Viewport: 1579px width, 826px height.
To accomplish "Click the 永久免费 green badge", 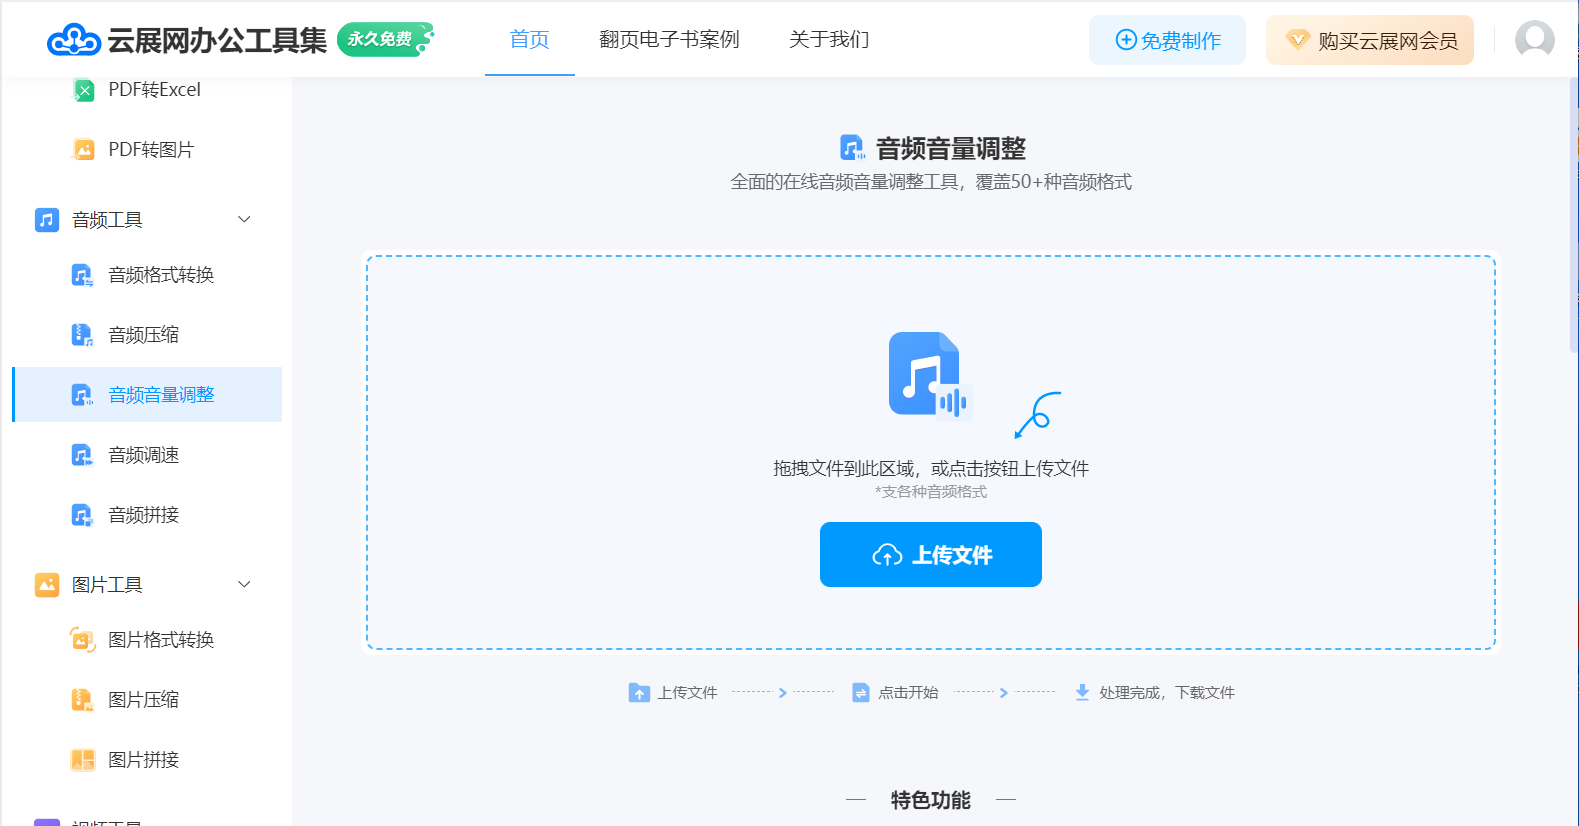I will [x=385, y=39].
